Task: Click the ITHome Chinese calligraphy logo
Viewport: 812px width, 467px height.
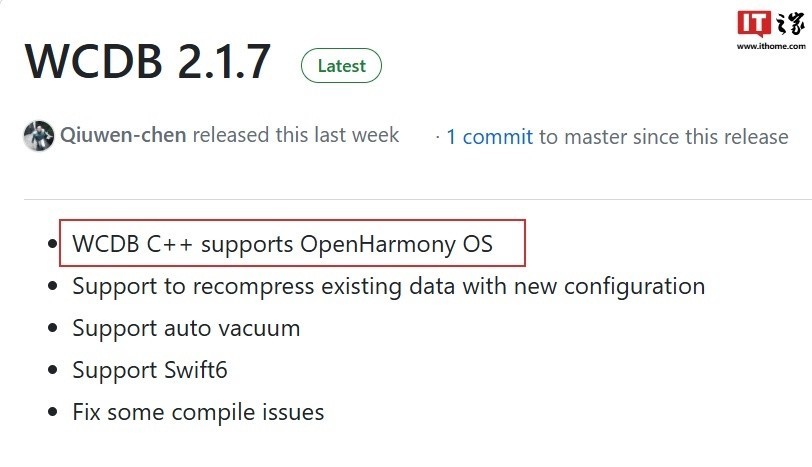Action: pos(790,23)
